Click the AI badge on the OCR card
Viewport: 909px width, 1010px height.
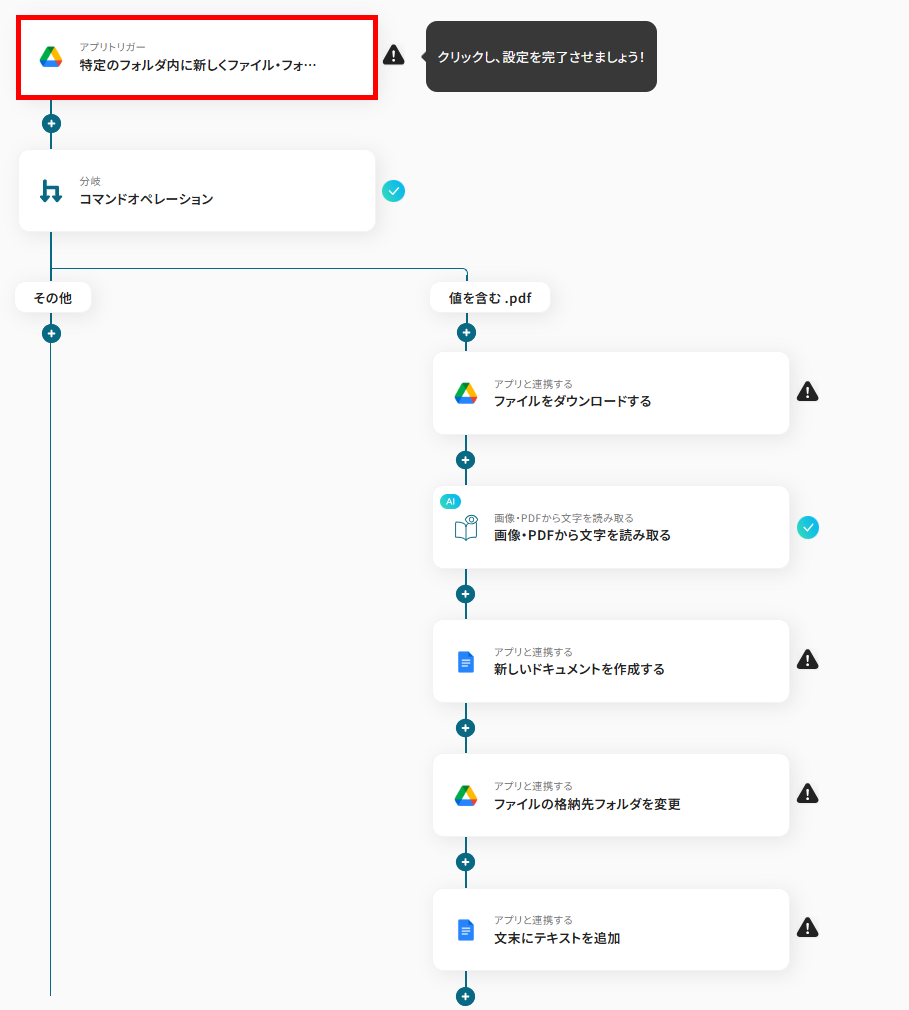(450, 501)
